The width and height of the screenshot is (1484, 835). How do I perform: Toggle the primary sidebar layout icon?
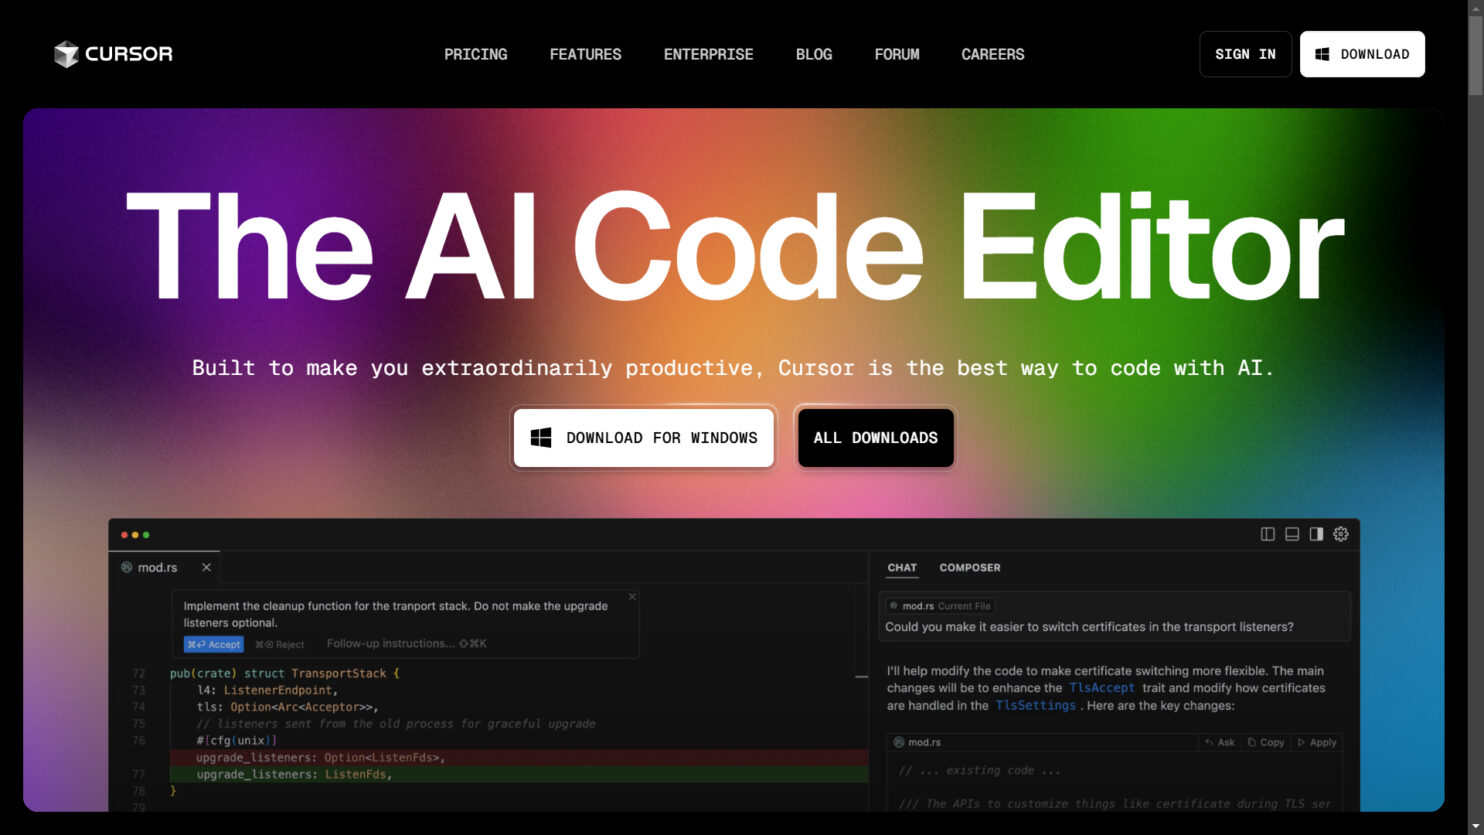tap(1267, 534)
